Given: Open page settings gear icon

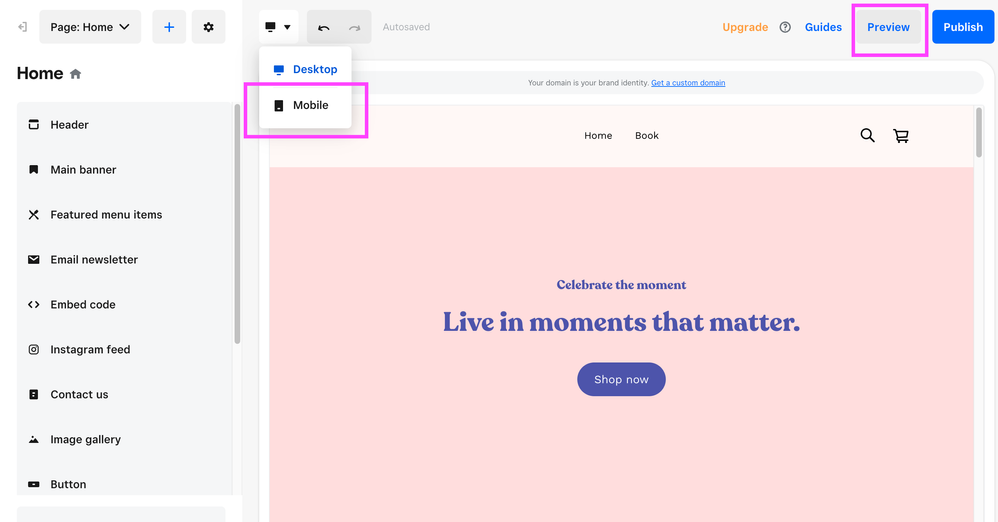Looking at the screenshot, I should coord(208,27).
